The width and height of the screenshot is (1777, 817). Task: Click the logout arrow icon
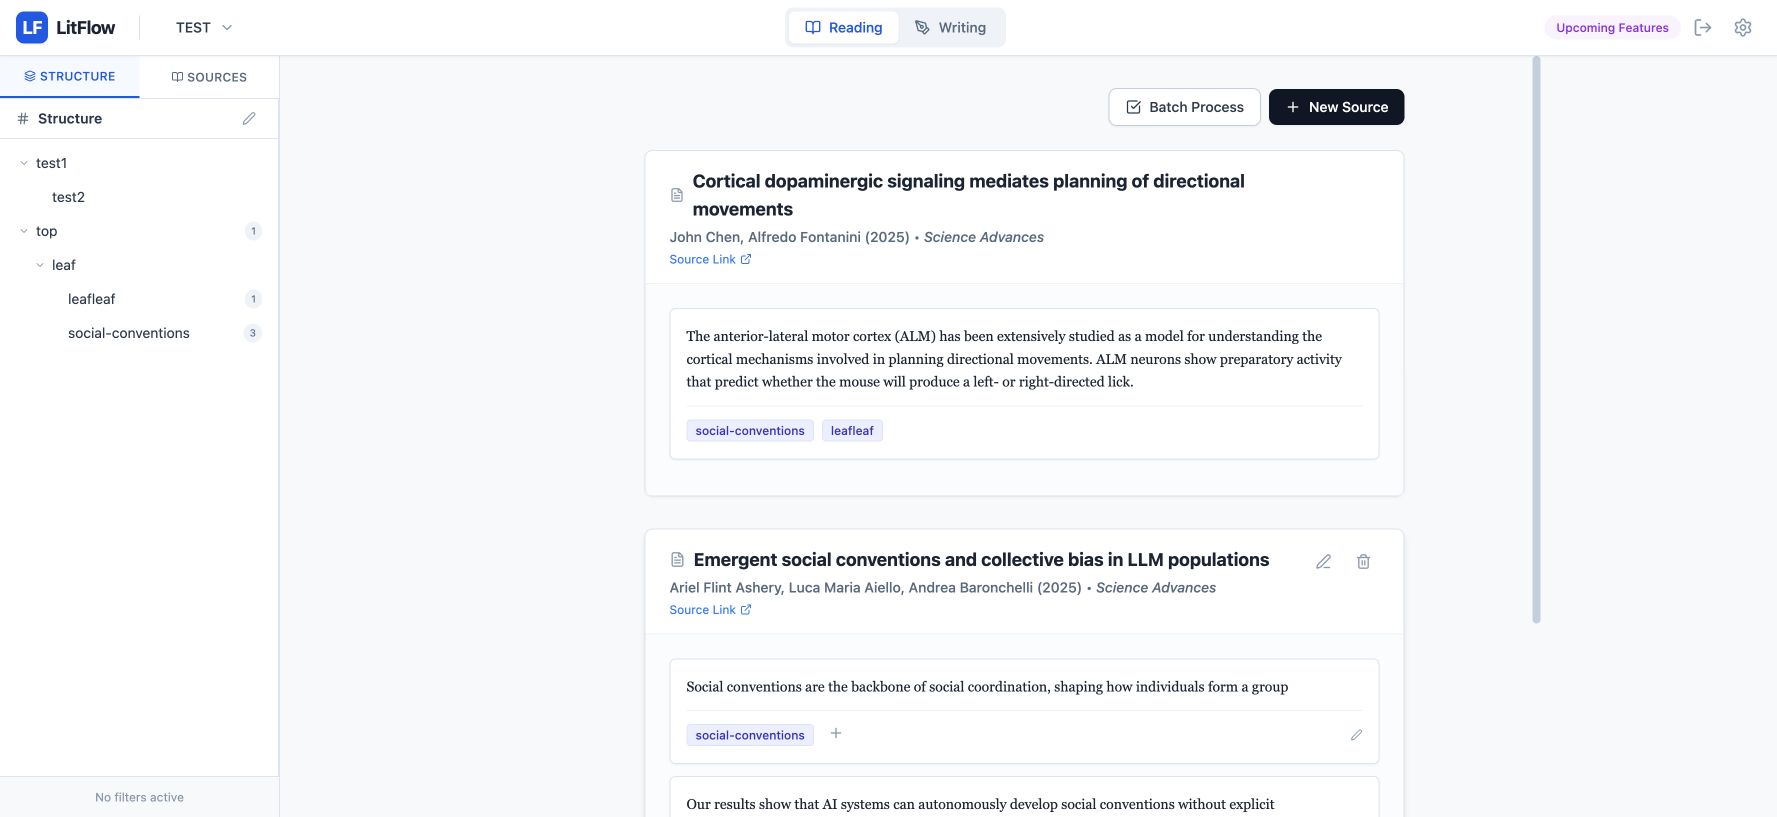1703,28
